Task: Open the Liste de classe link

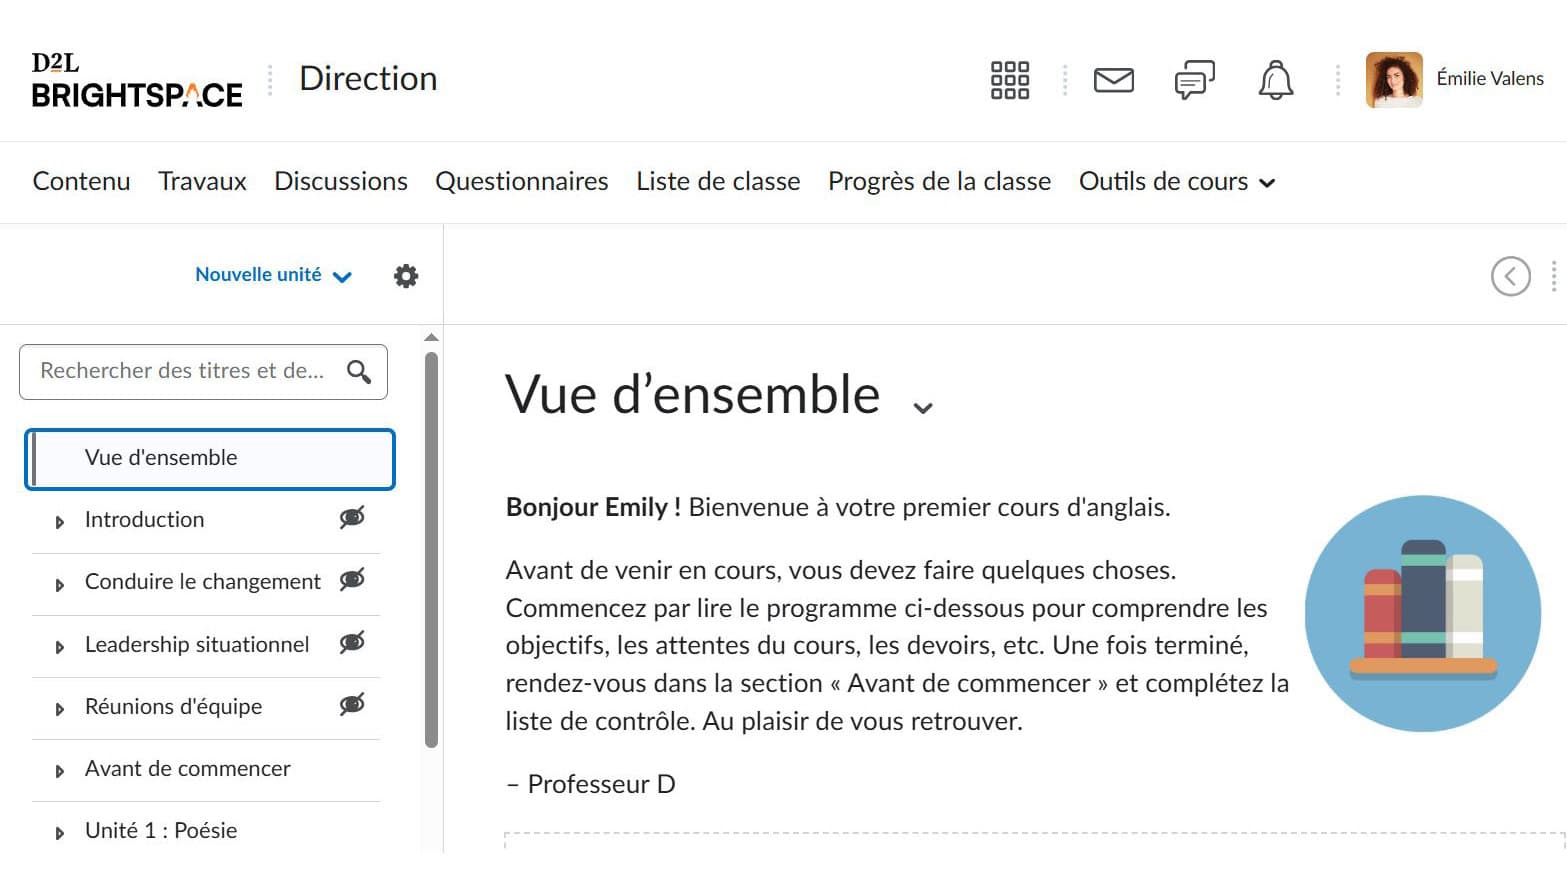Action: (718, 182)
